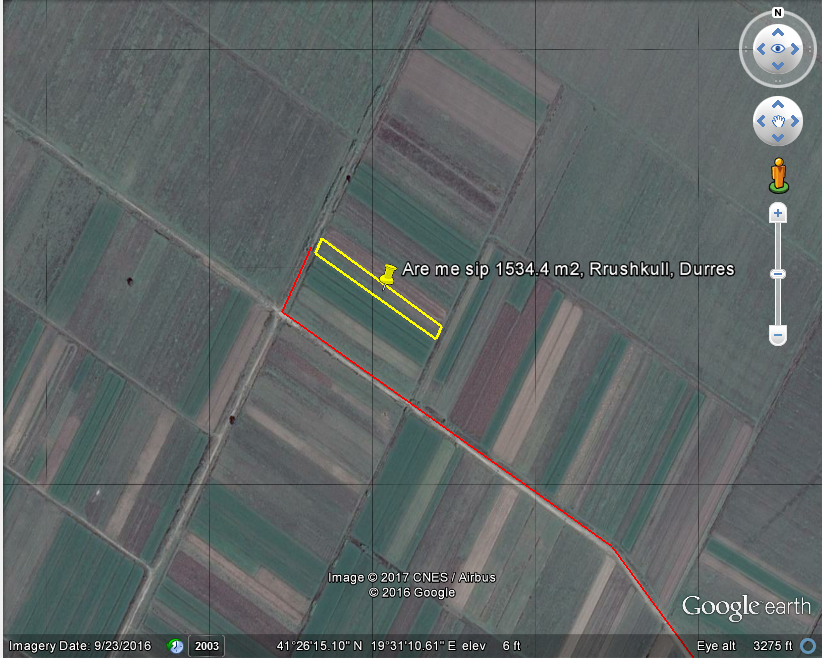Click the yellow pushpin placemark
822x658 pixels.
click(x=388, y=276)
